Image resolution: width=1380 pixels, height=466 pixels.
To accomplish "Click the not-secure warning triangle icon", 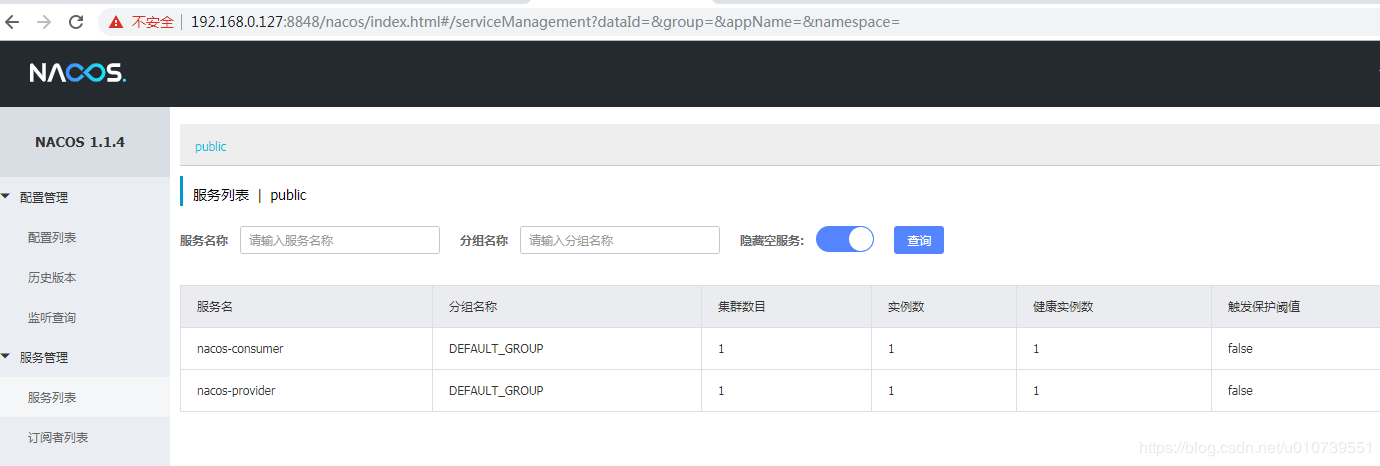I will (x=117, y=21).
